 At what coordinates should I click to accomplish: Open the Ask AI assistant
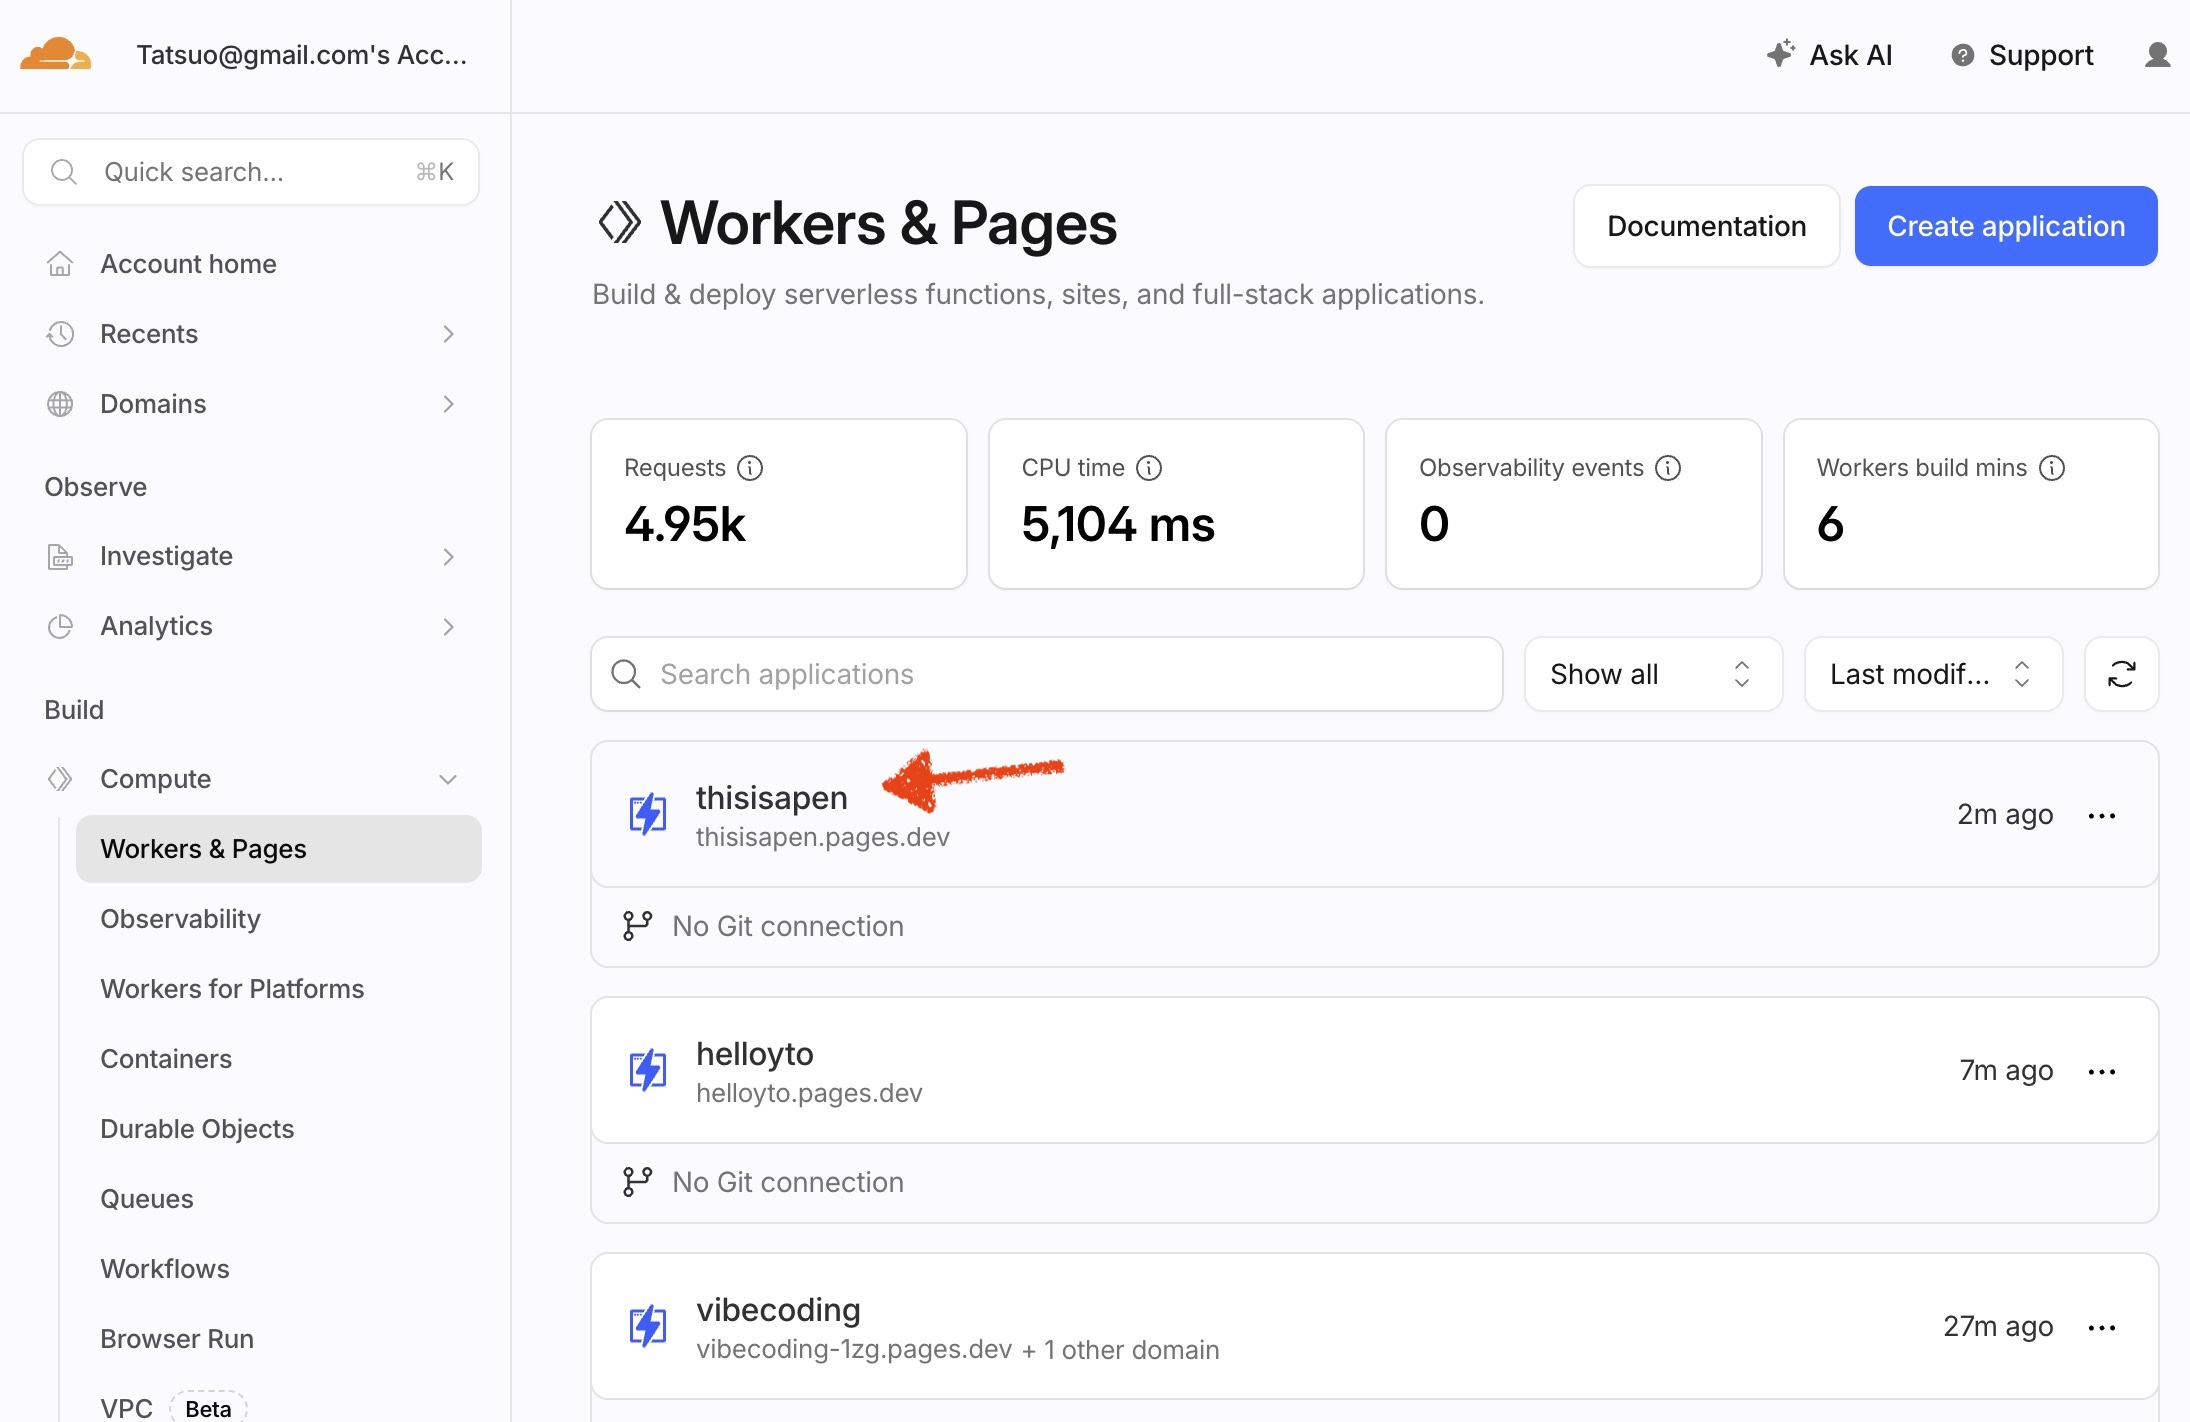1829,55
